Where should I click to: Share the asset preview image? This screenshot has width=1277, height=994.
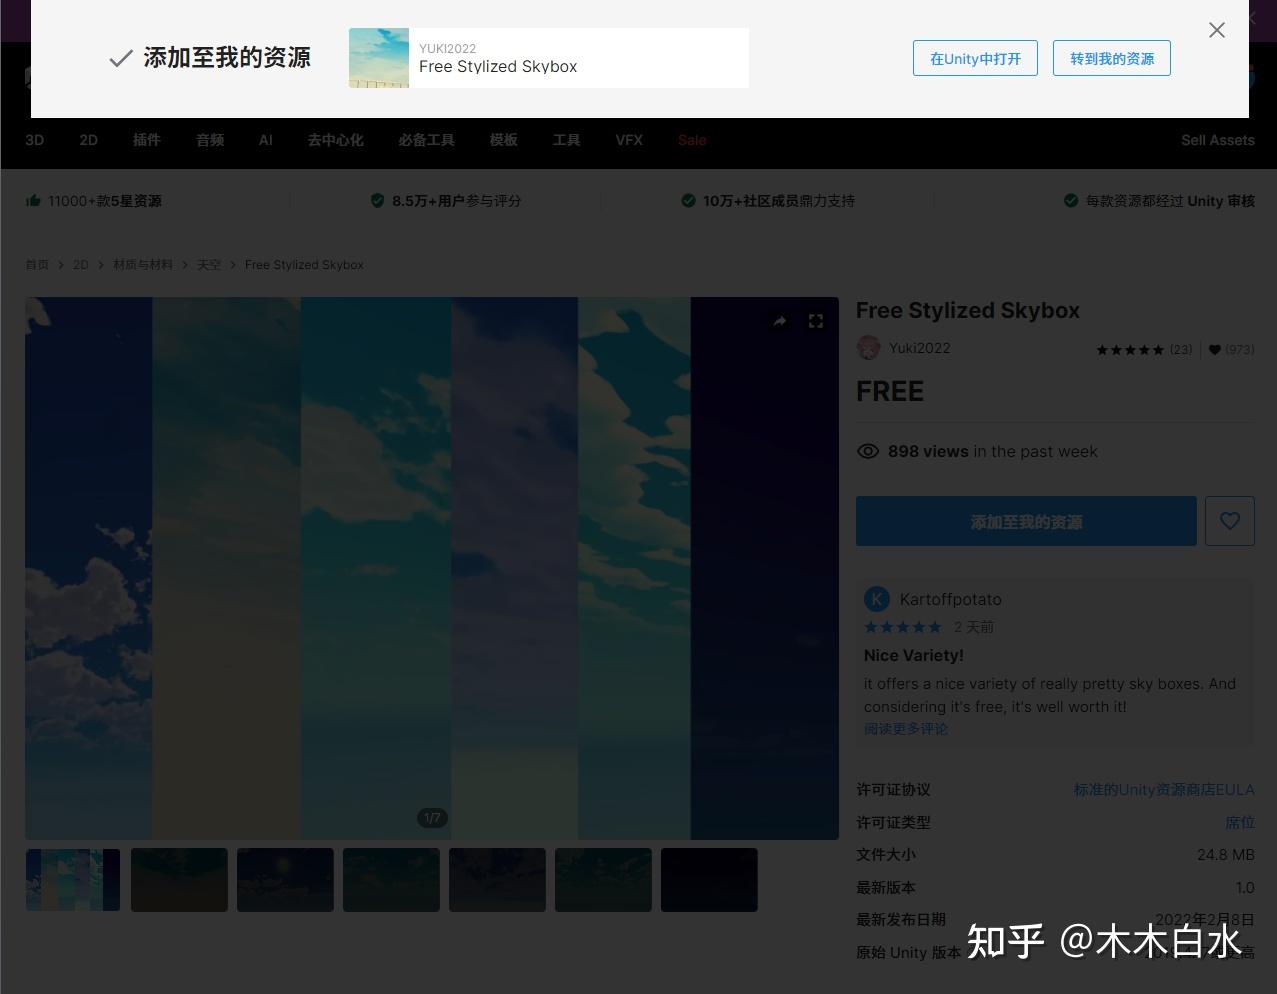point(779,321)
